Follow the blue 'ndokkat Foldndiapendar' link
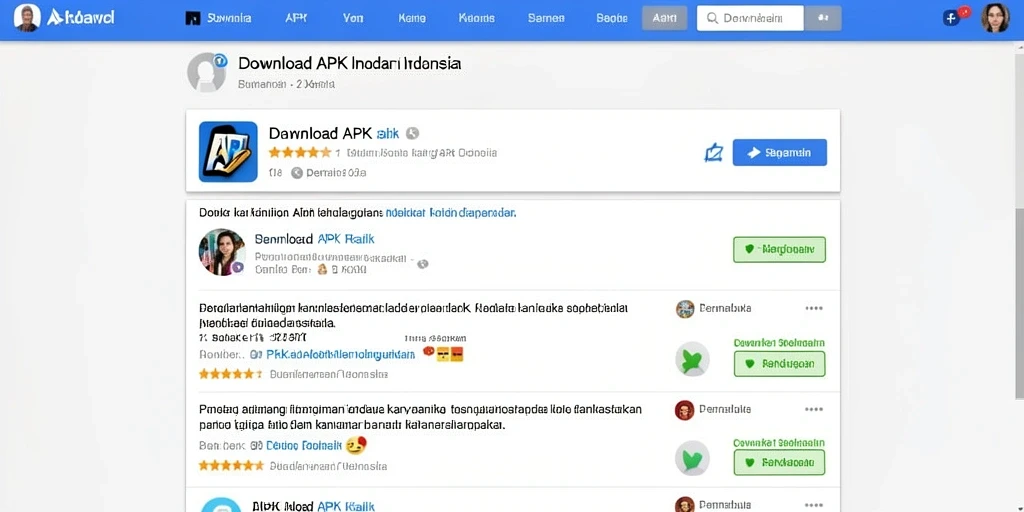1024x512 pixels. point(451,213)
